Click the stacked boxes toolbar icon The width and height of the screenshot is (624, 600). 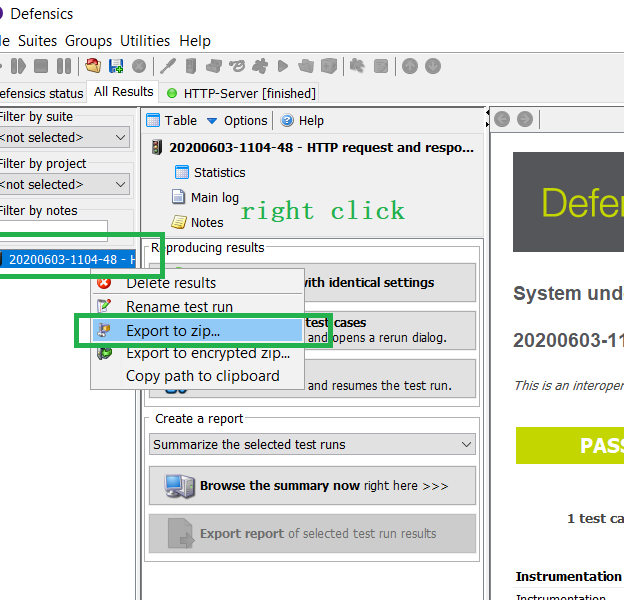click(214, 66)
